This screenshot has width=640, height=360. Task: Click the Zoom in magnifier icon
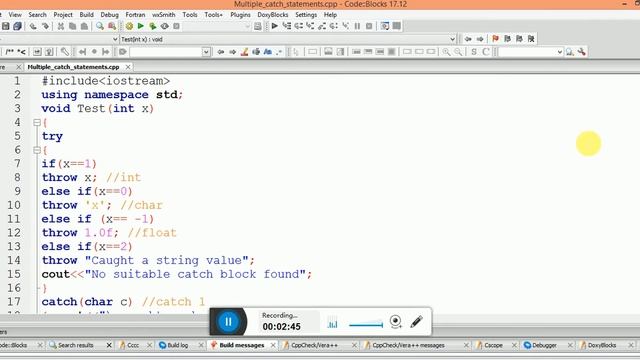446,52
